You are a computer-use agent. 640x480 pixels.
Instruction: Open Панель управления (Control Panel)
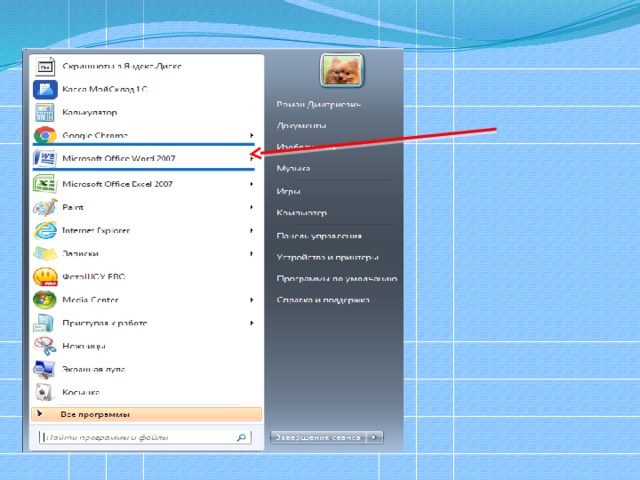click(x=319, y=235)
